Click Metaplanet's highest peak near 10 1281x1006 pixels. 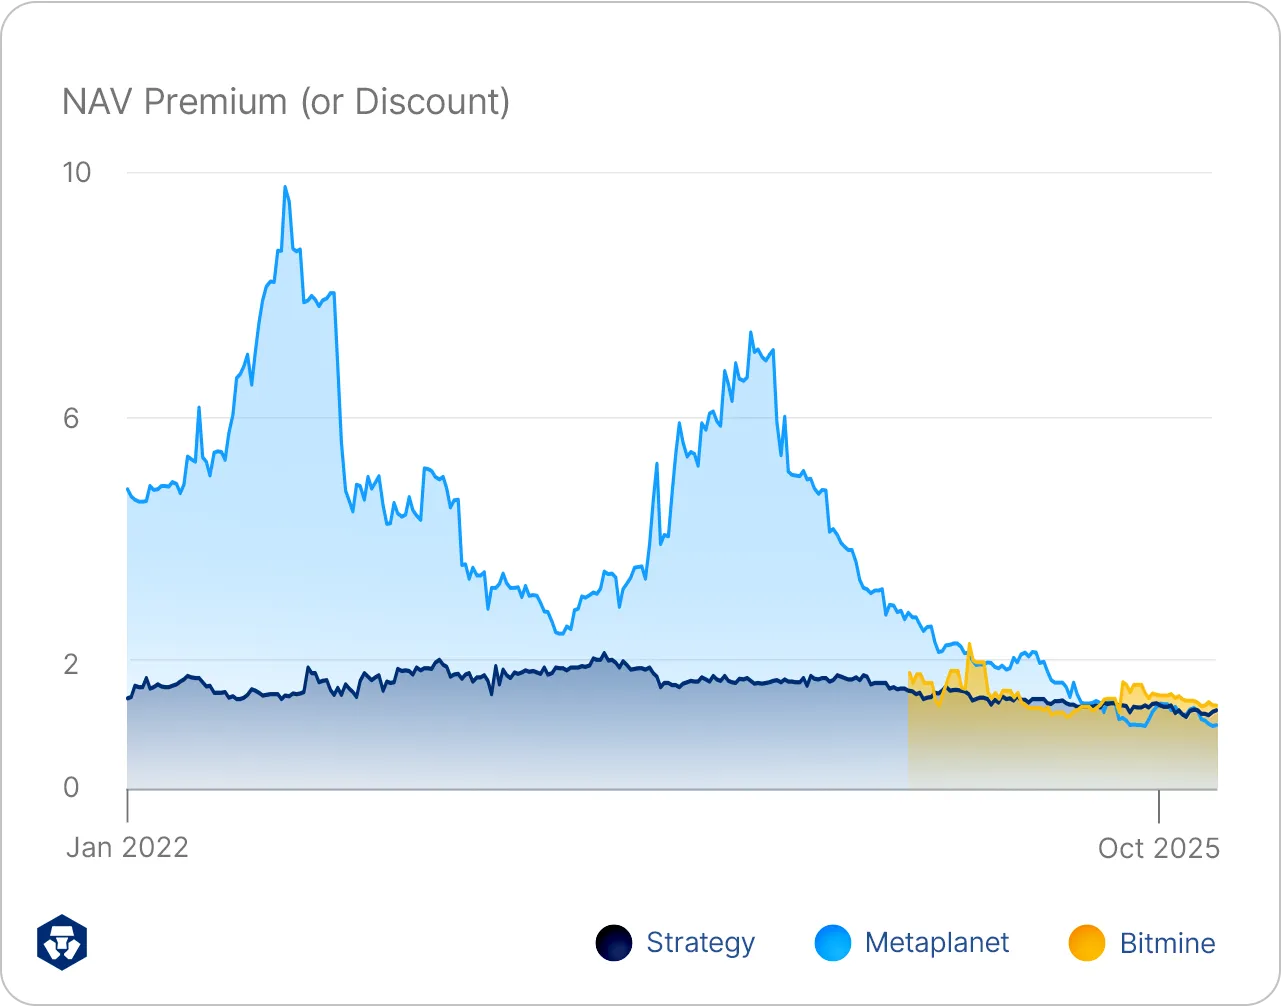285,188
